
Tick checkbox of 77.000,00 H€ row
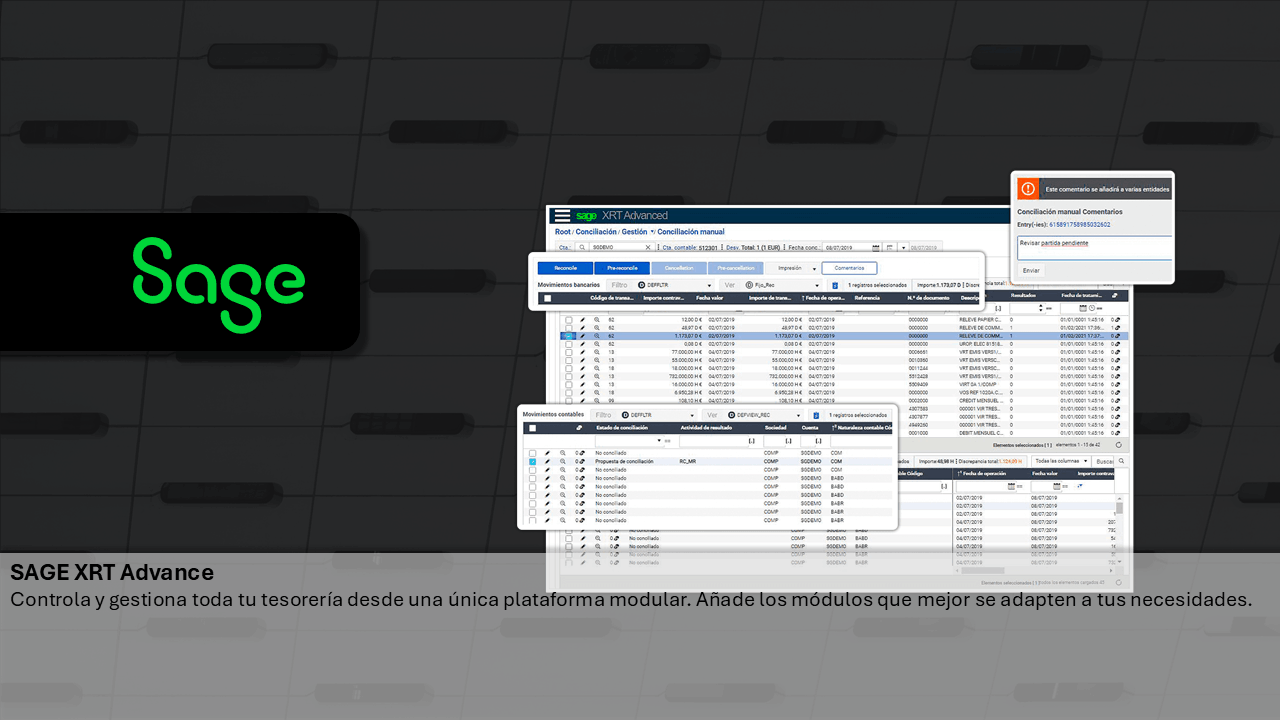click(x=569, y=352)
